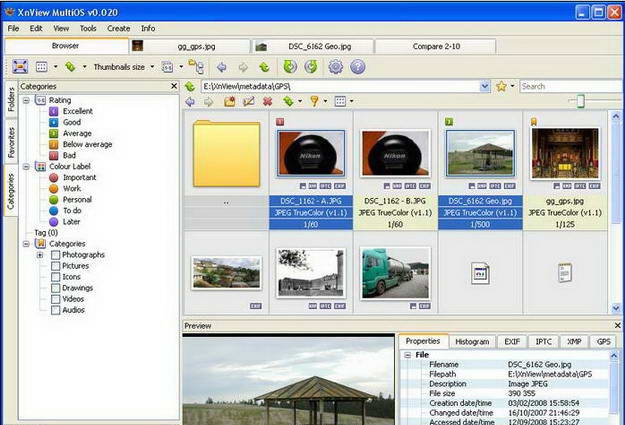The height and width of the screenshot is (425, 625).
Task: Switch to the Histogram properties tab
Action: (x=472, y=341)
